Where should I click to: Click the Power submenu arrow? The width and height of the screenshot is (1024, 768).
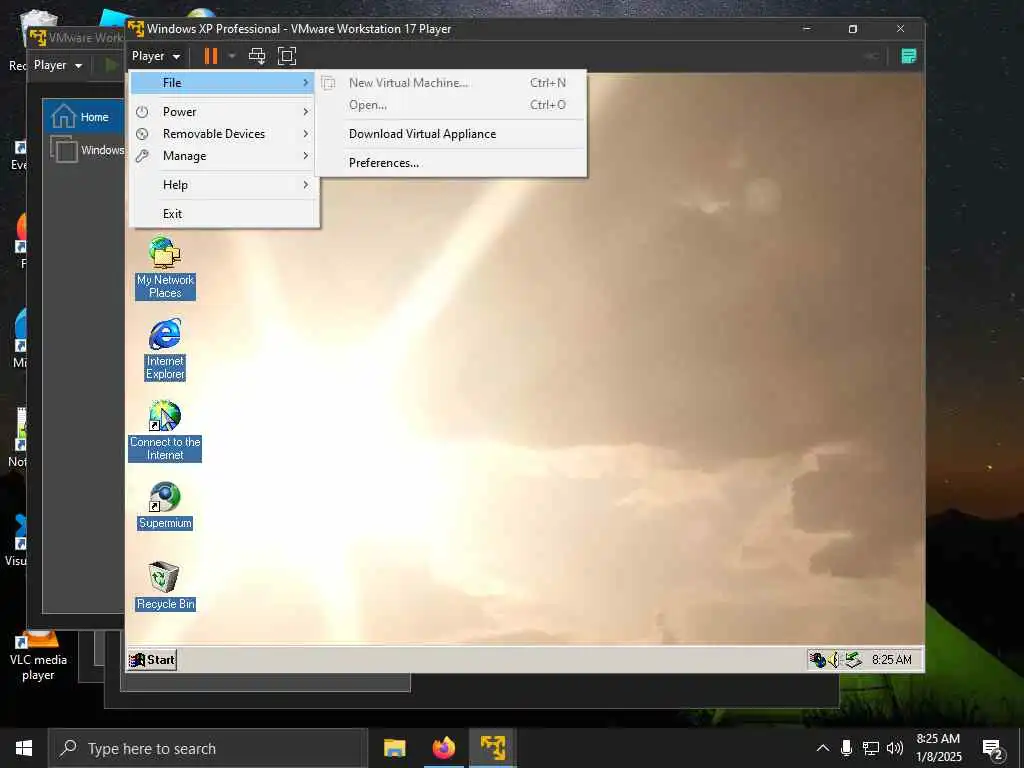pos(305,112)
